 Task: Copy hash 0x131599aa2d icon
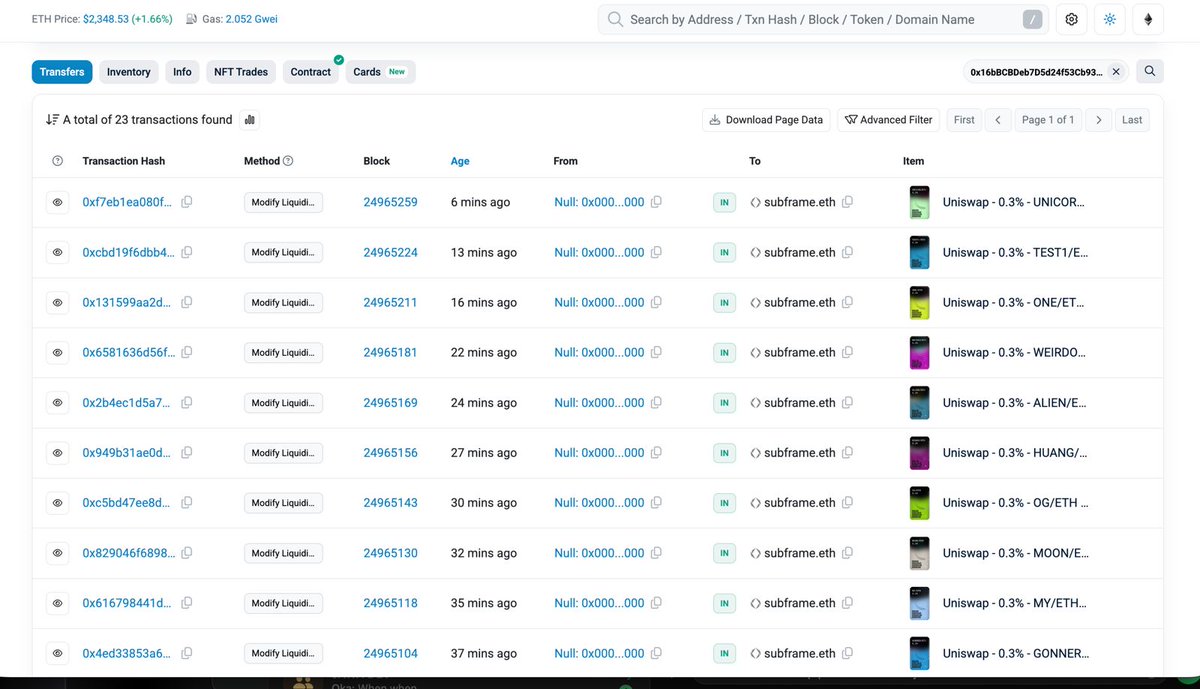(186, 302)
